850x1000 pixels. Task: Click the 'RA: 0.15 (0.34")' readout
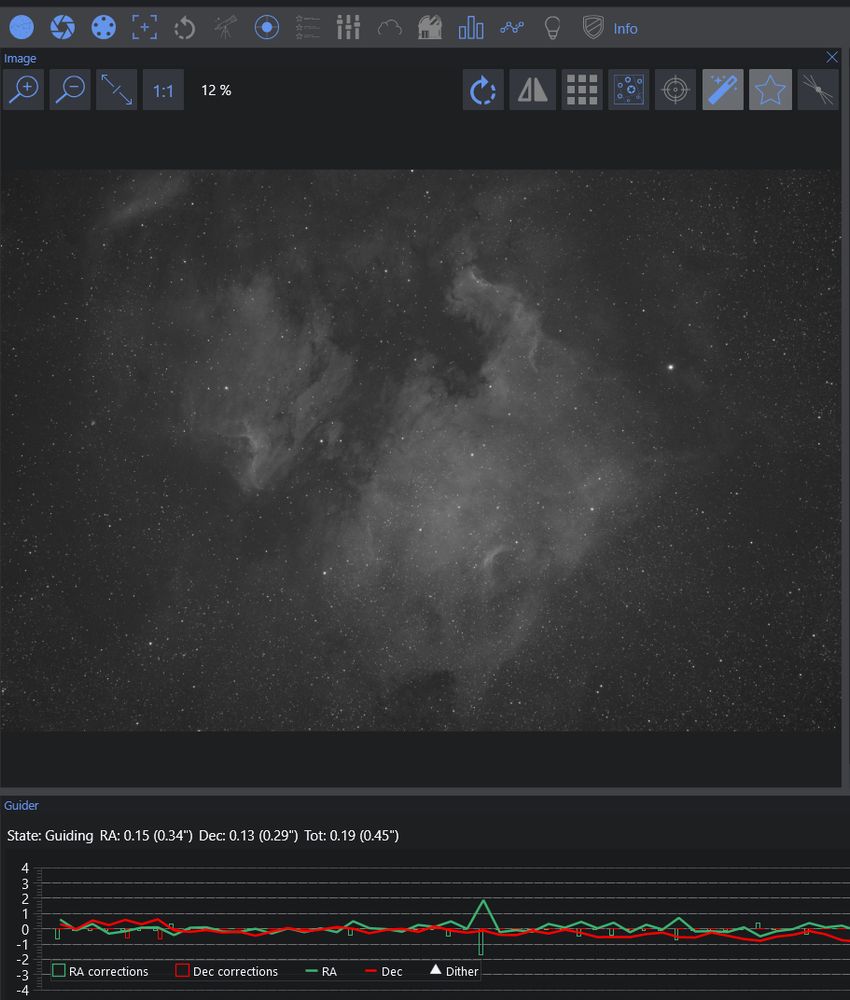click(146, 835)
